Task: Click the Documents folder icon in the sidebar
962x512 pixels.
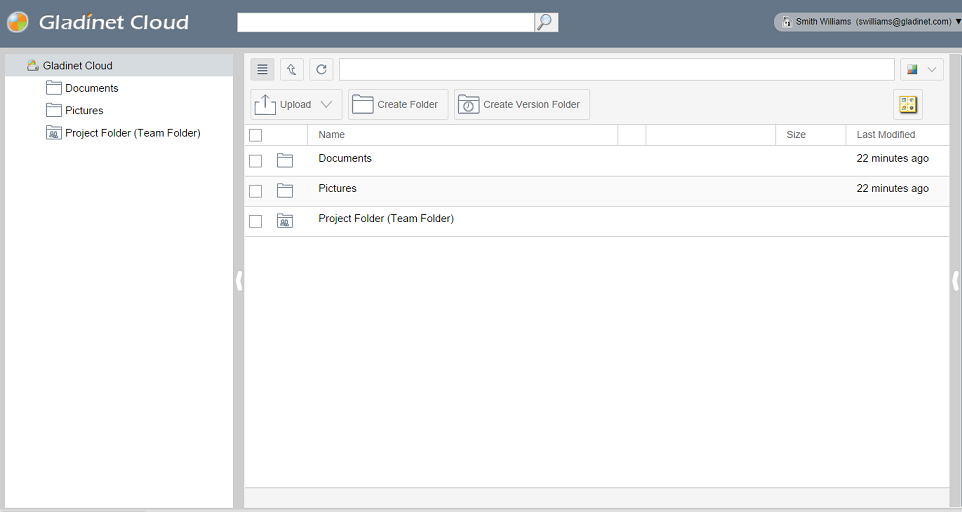Action: (54, 88)
